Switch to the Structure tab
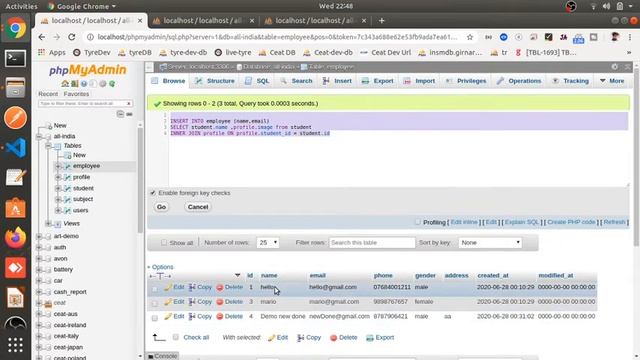640x360 pixels. (x=215, y=81)
